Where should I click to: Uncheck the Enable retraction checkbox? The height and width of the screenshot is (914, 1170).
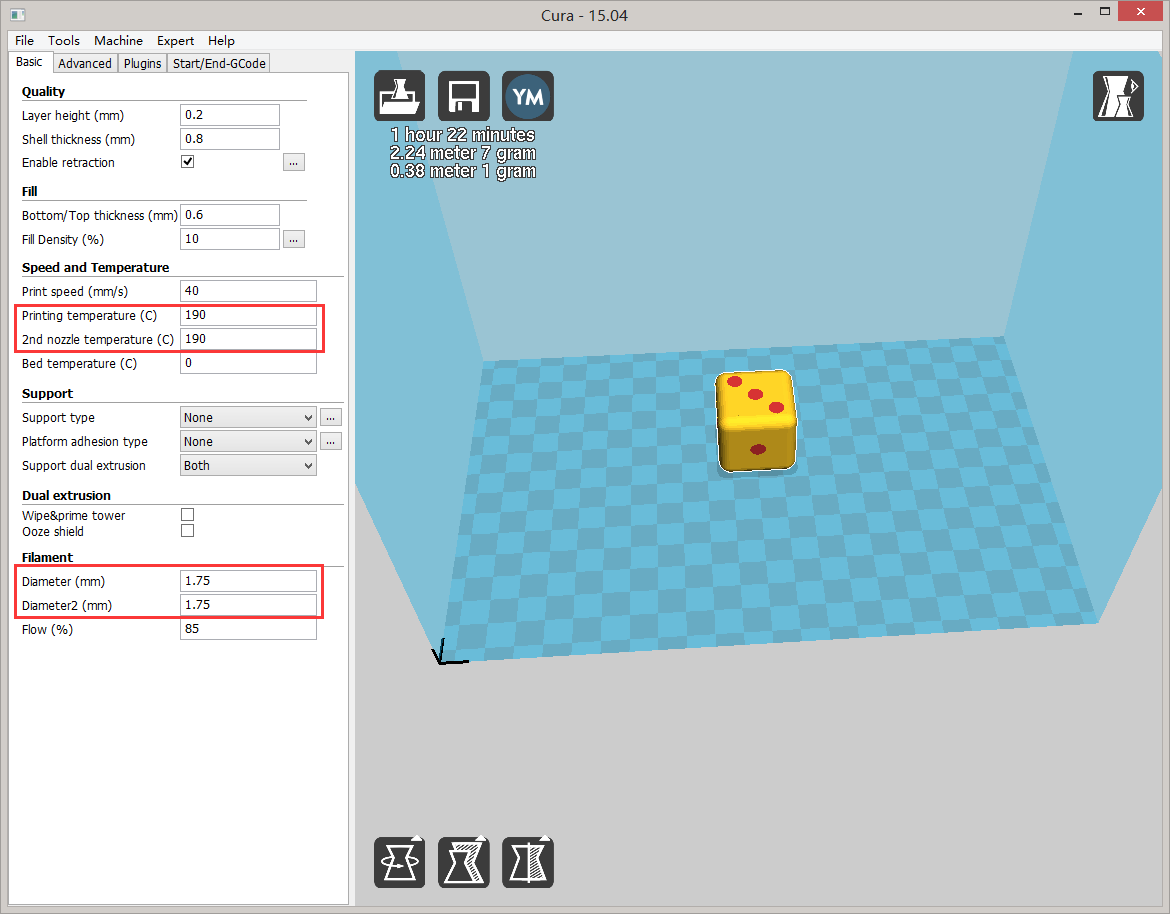[187, 160]
